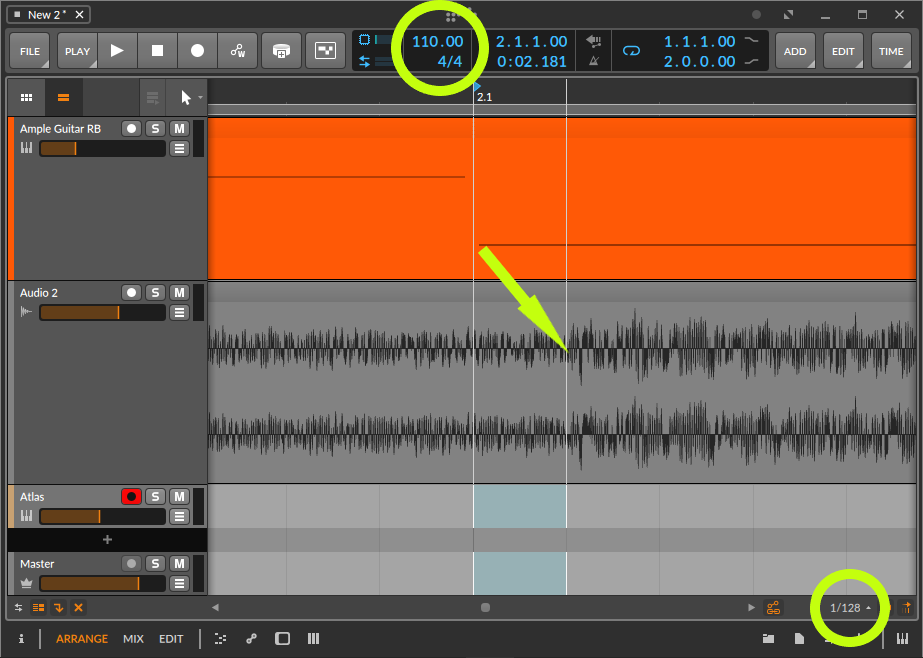Viewport: 923px width, 658px height.
Task: Open the beat grid 1/128 dropdown
Action: coord(850,607)
